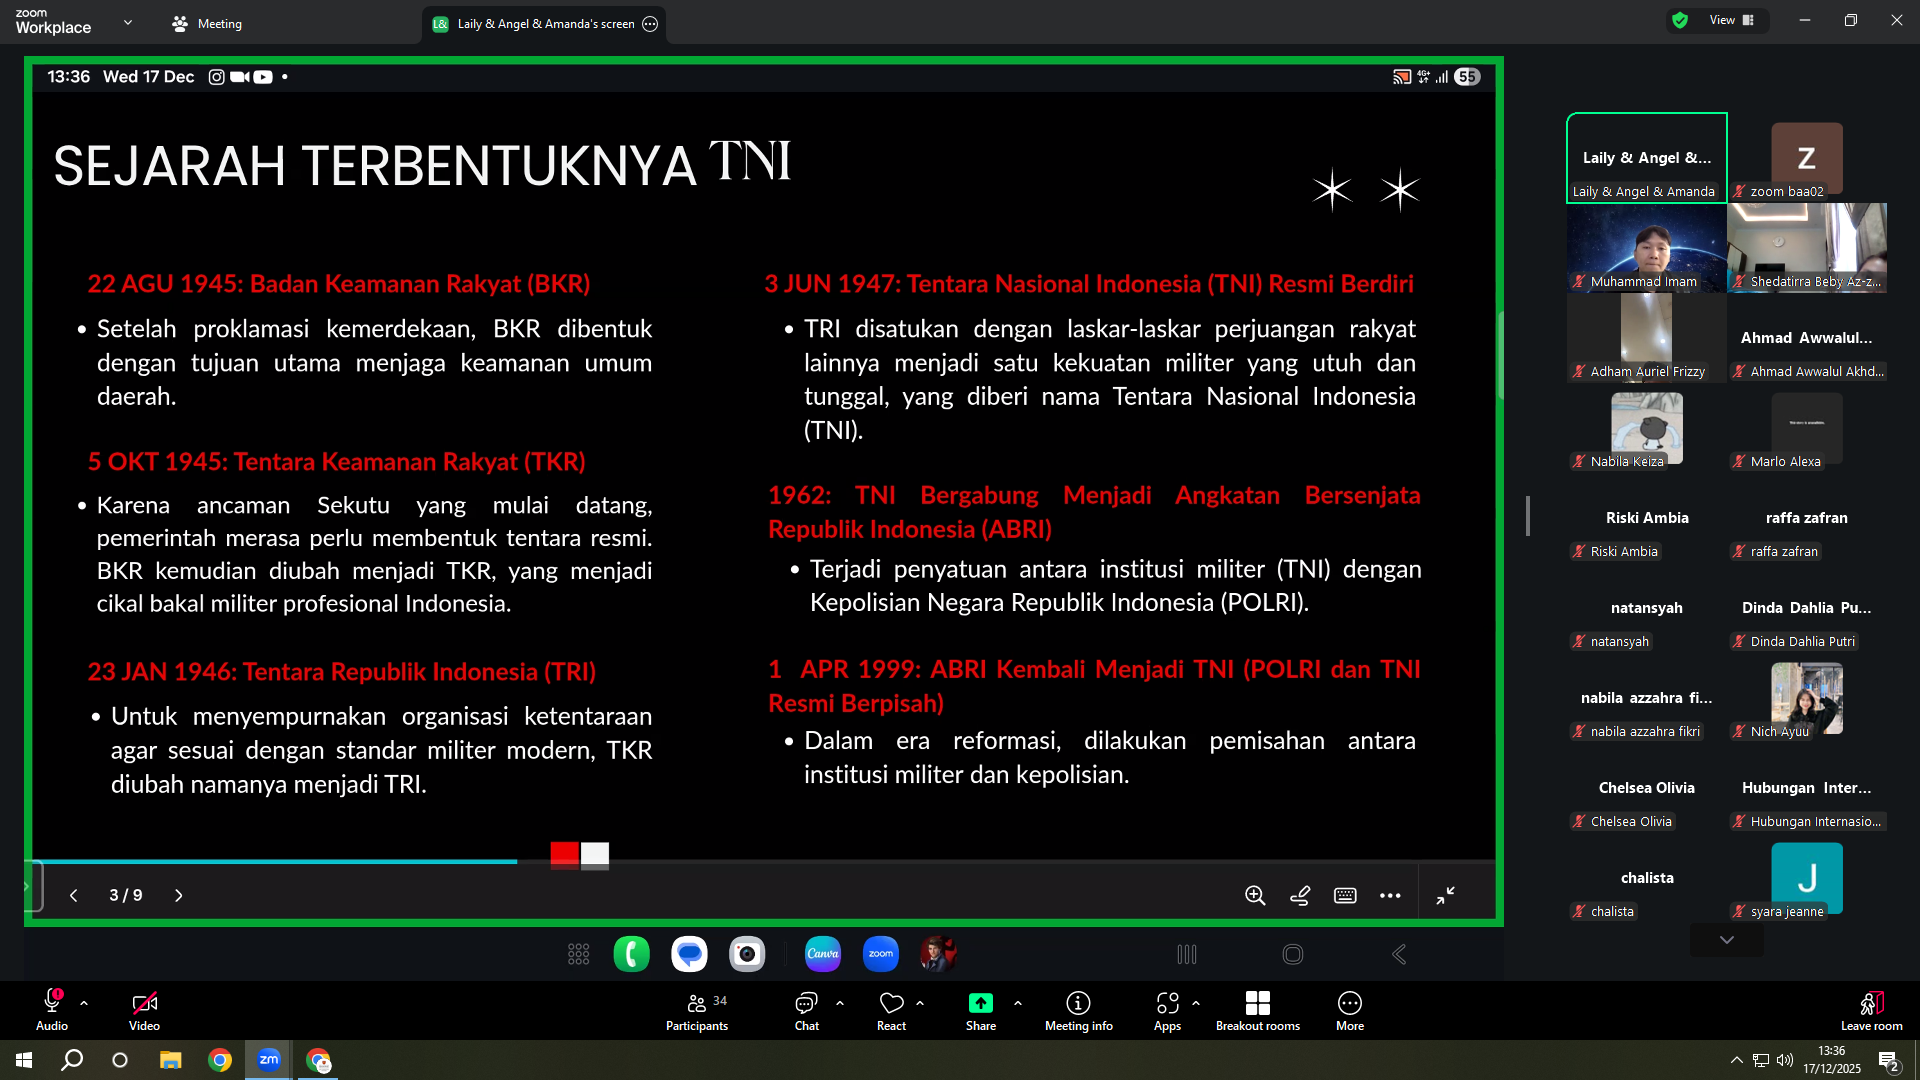Click the Riski Ambia participant name

point(1646,518)
